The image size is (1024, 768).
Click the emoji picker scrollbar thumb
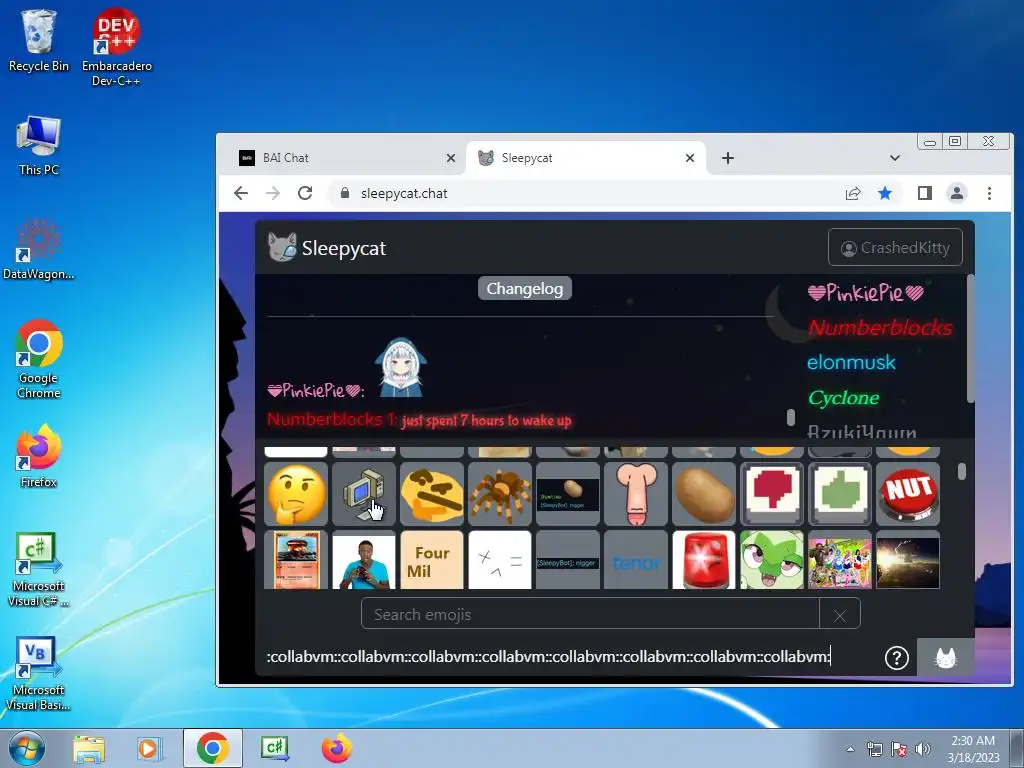961,472
